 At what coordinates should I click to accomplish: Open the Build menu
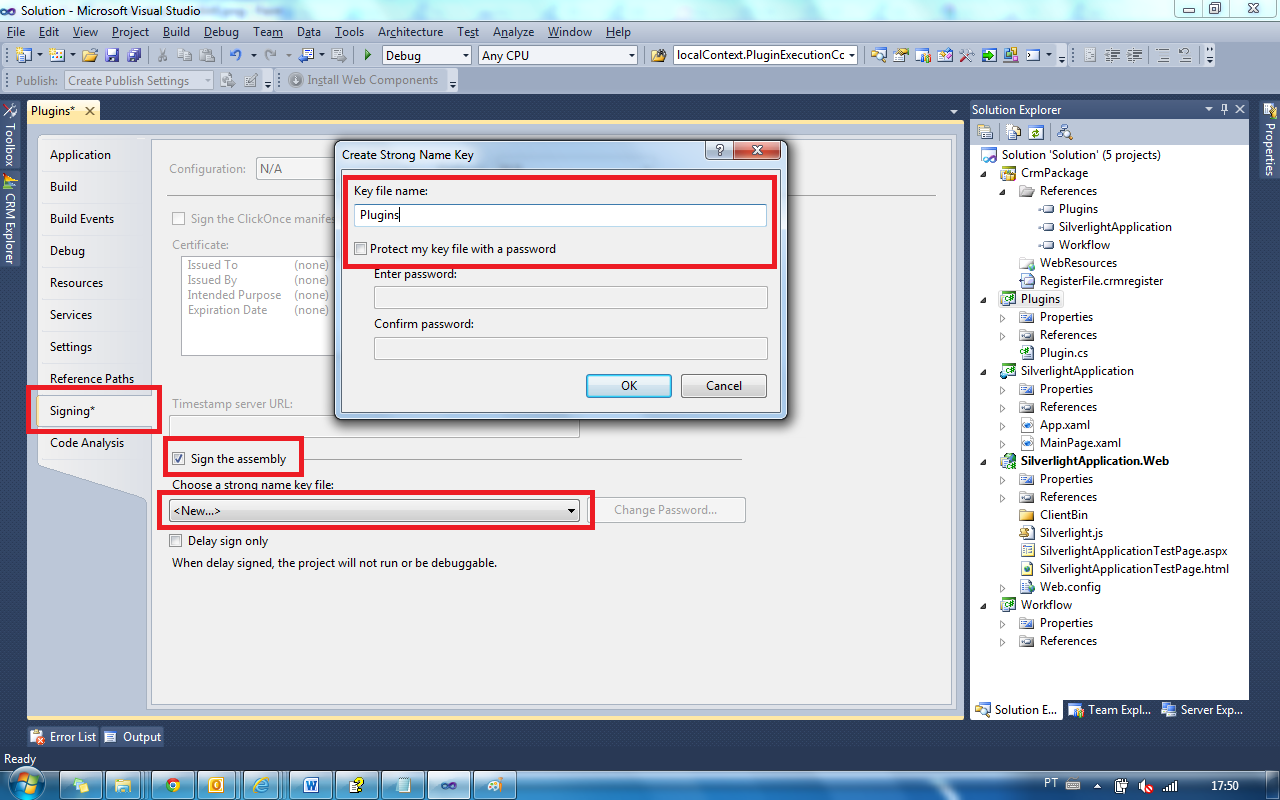(176, 32)
